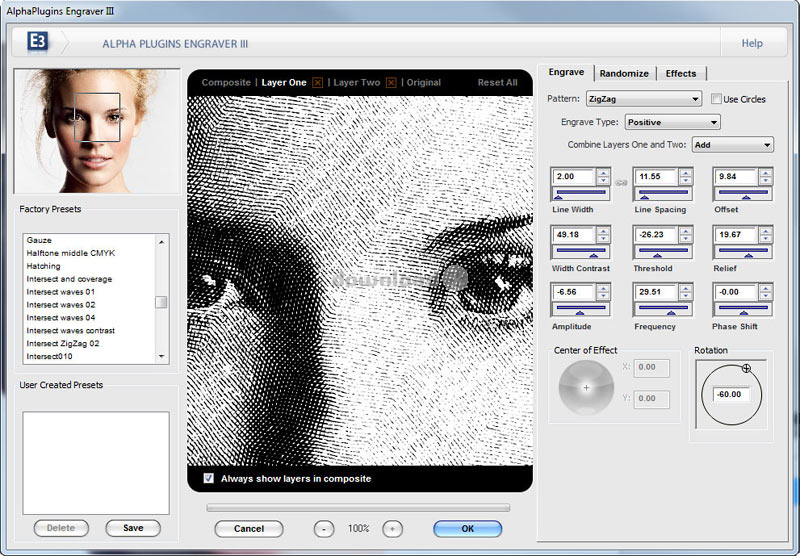
Task: Switch to the Randomize tab
Action: (x=624, y=73)
